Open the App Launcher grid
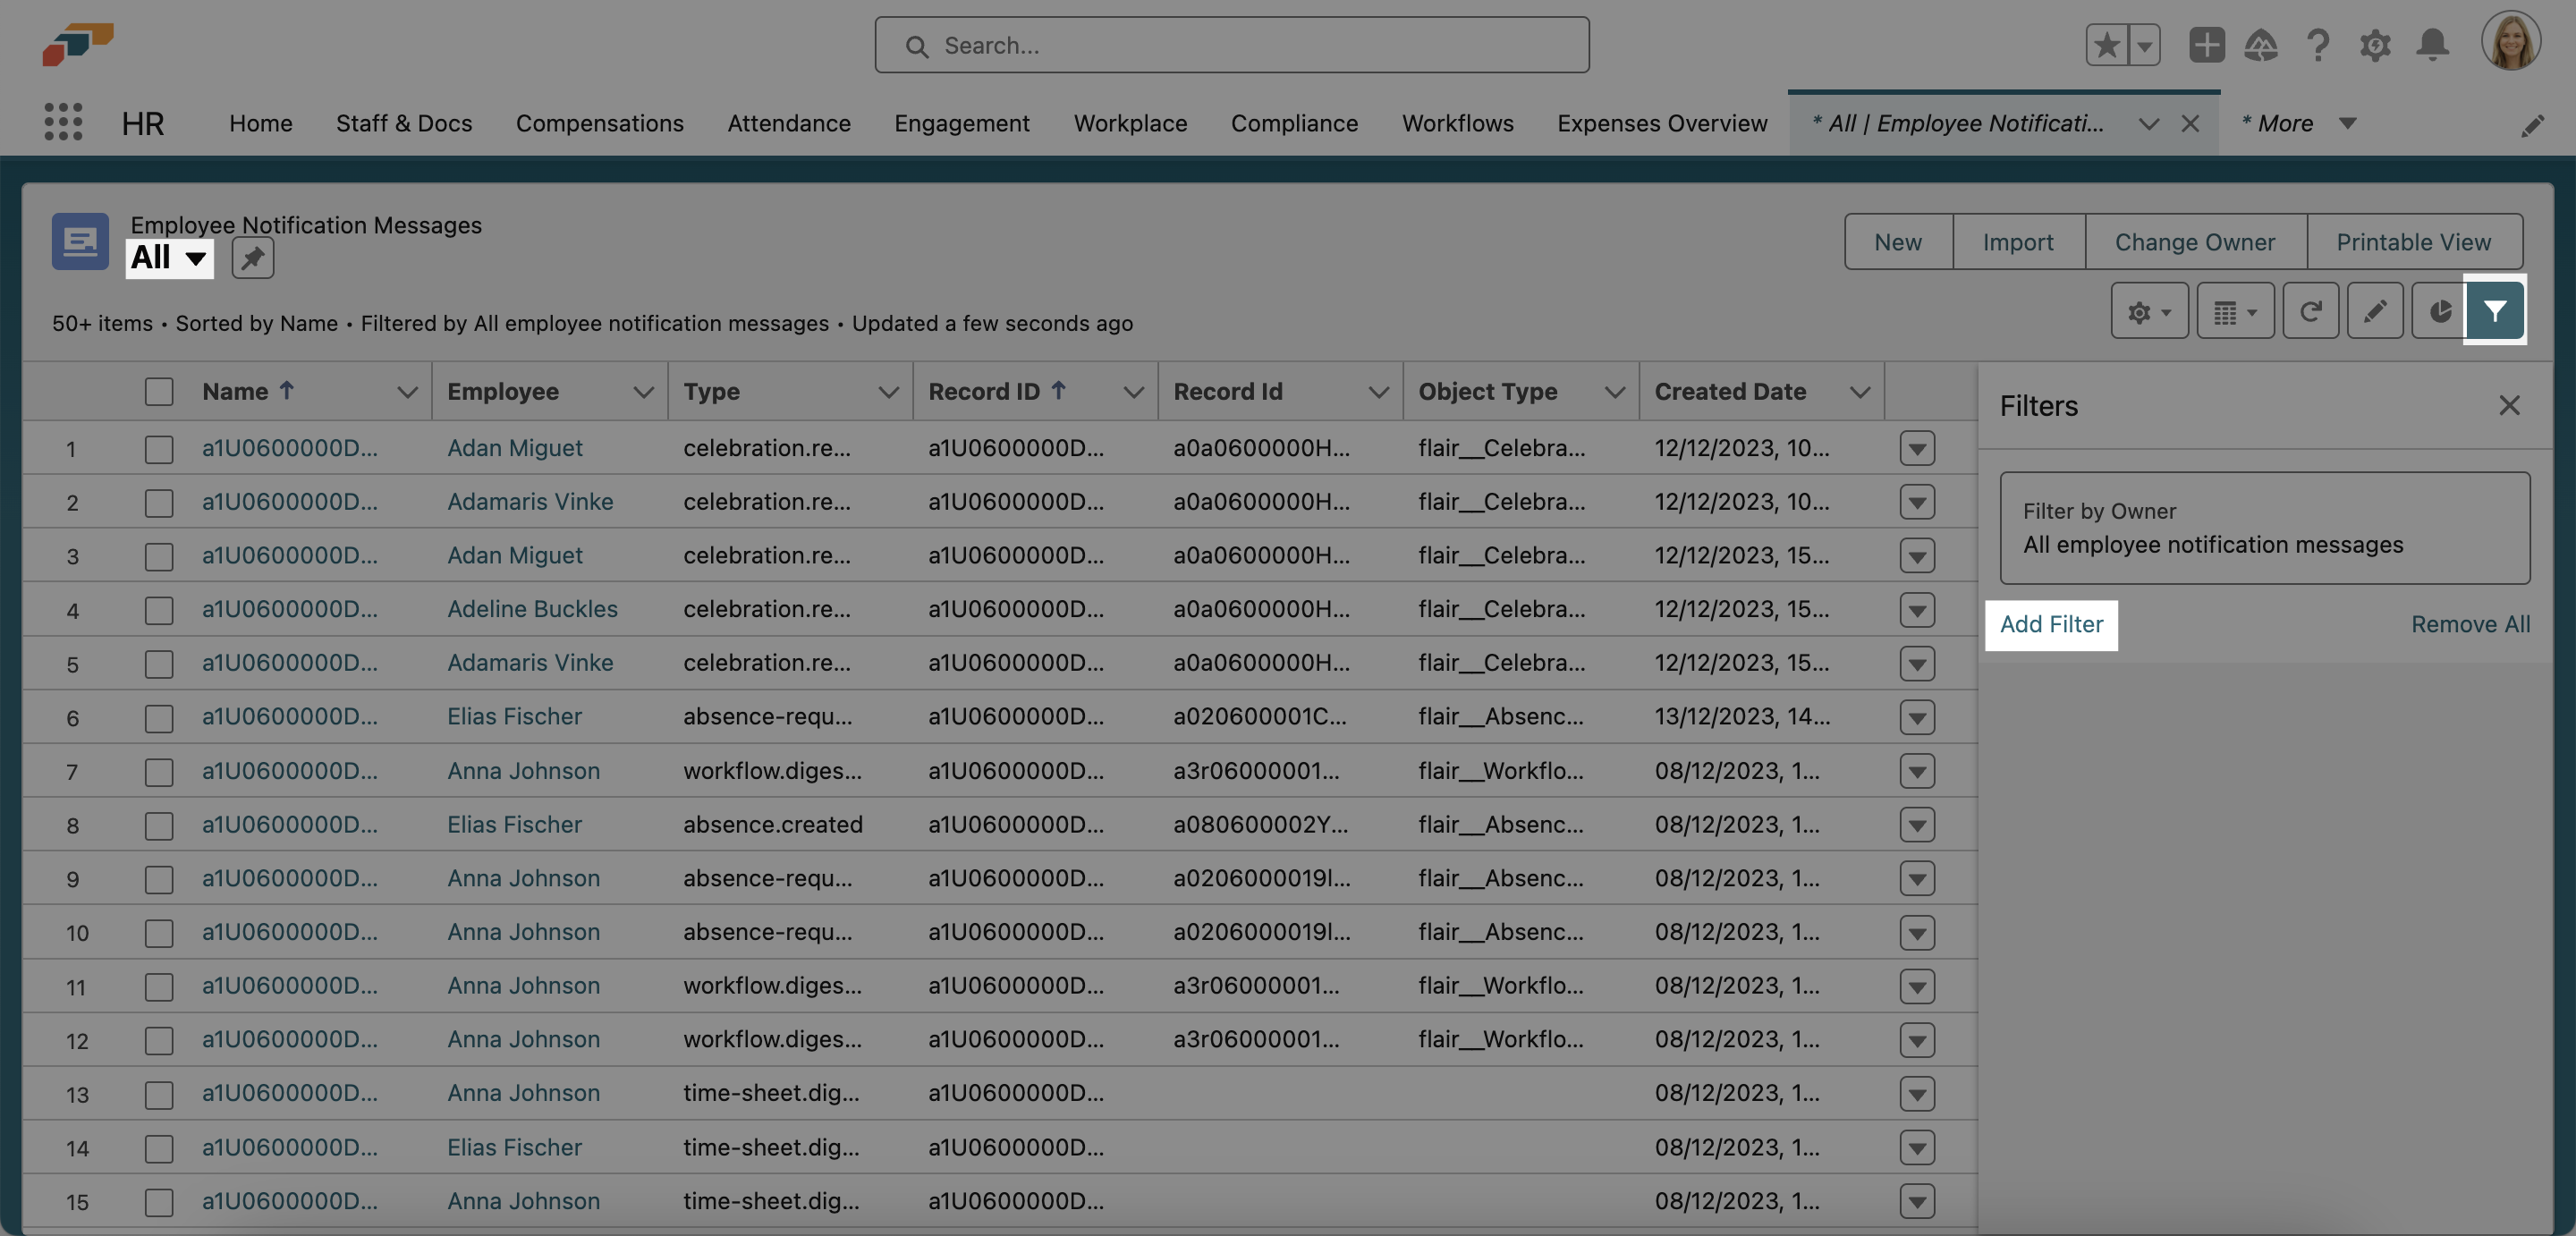The height and width of the screenshot is (1236, 2576). tap(63, 122)
